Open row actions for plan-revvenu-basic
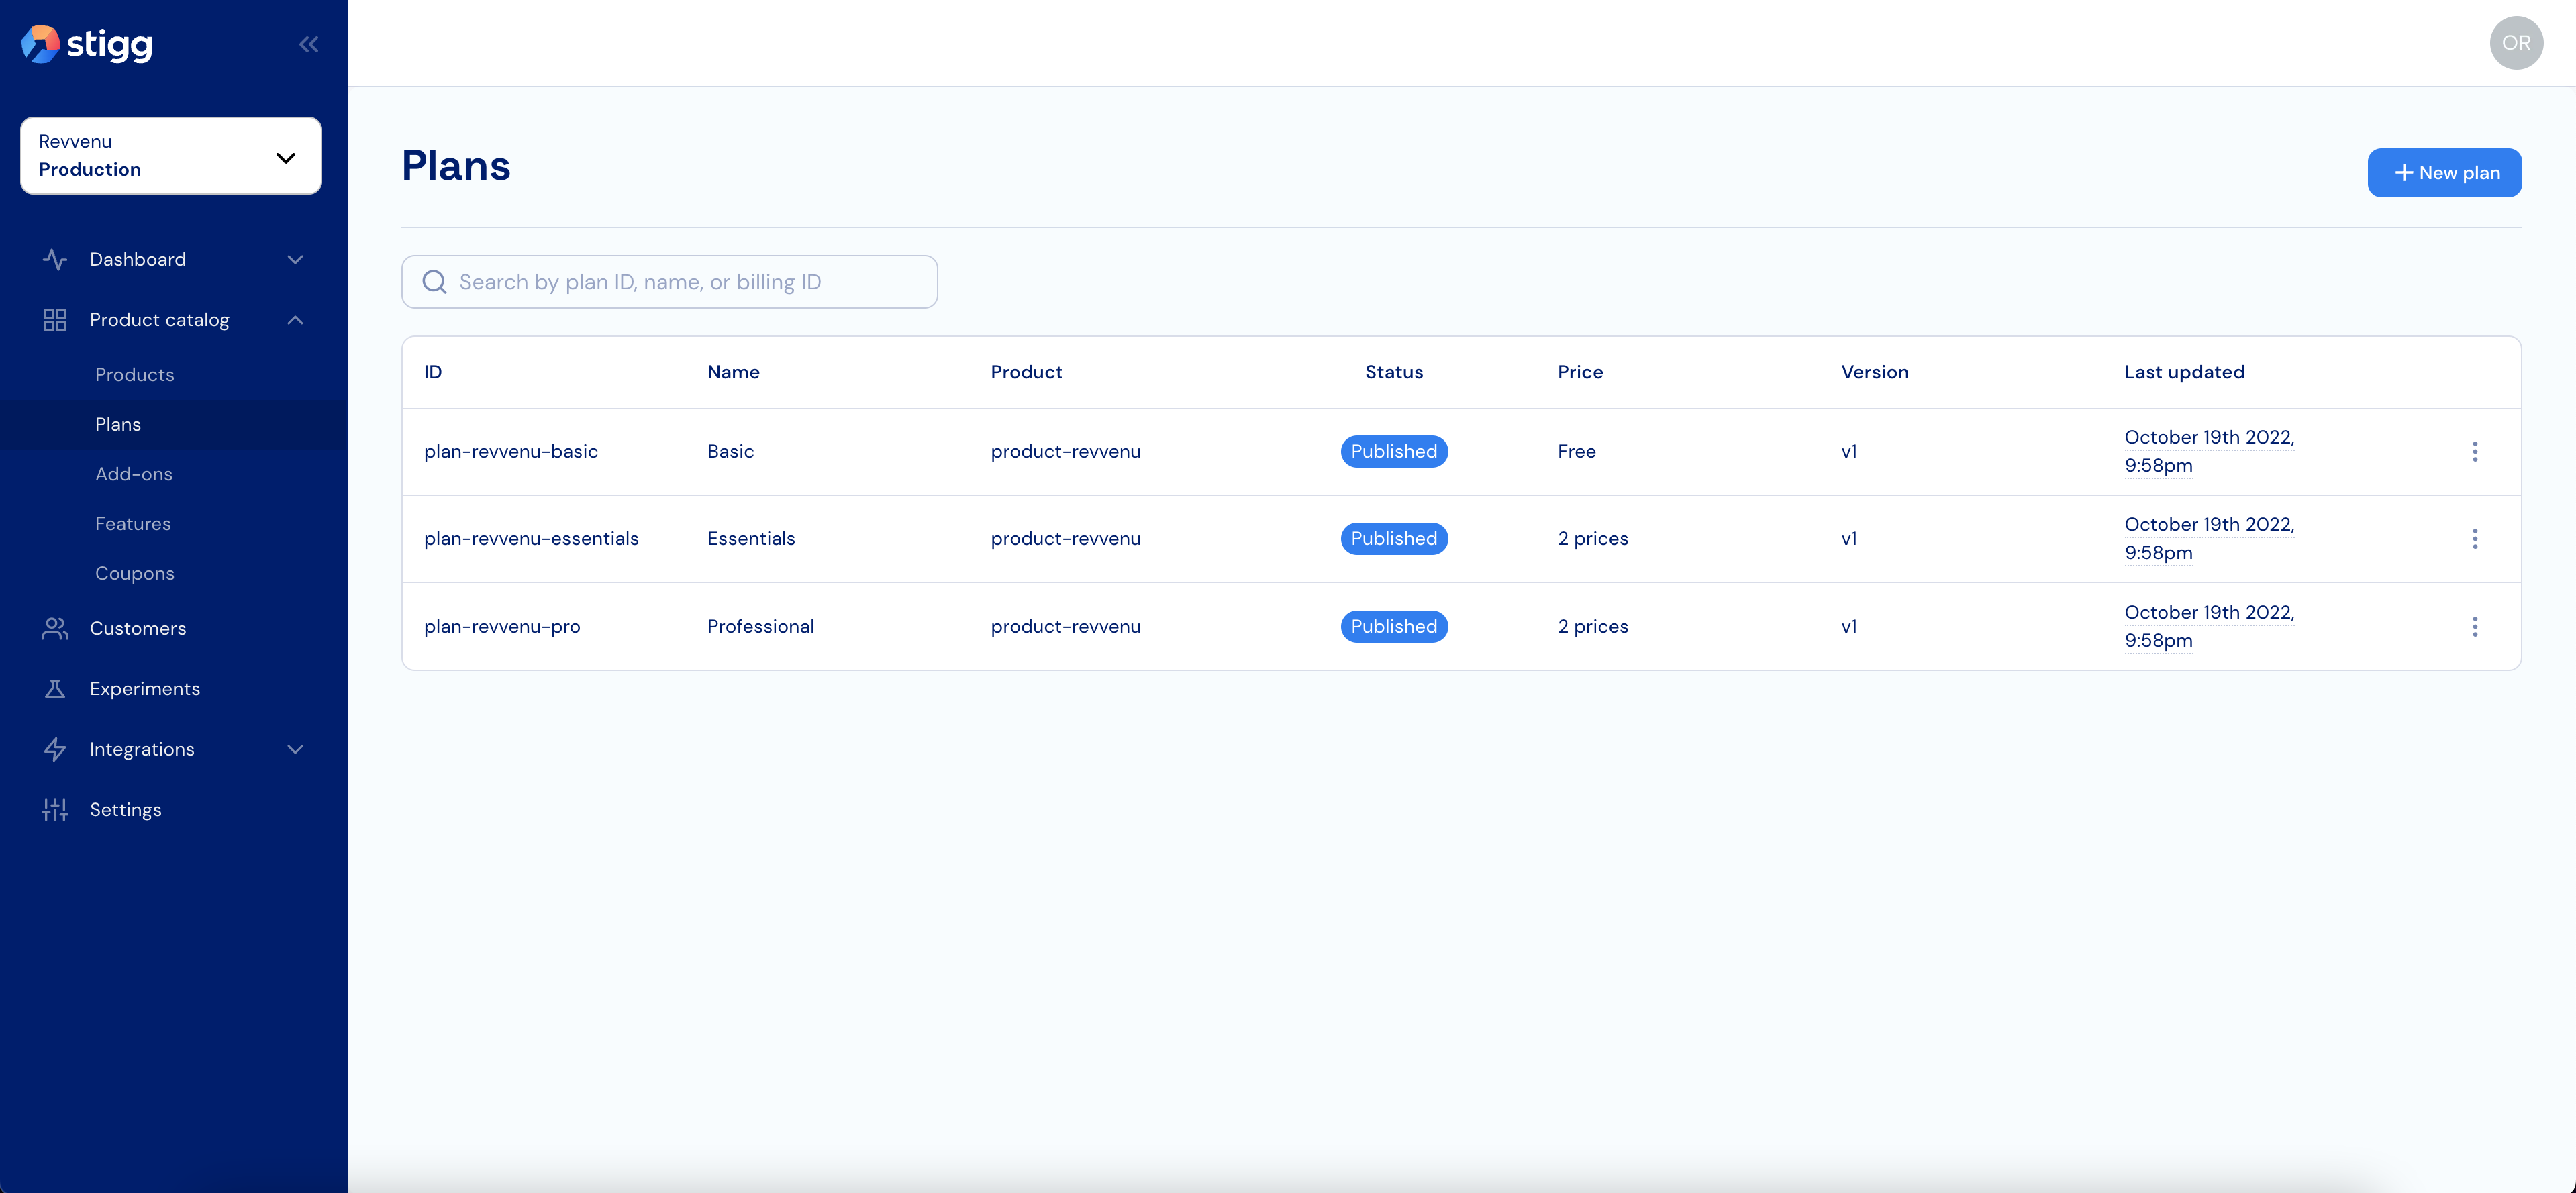The image size is (2576, 1193). pos(2474,452)
